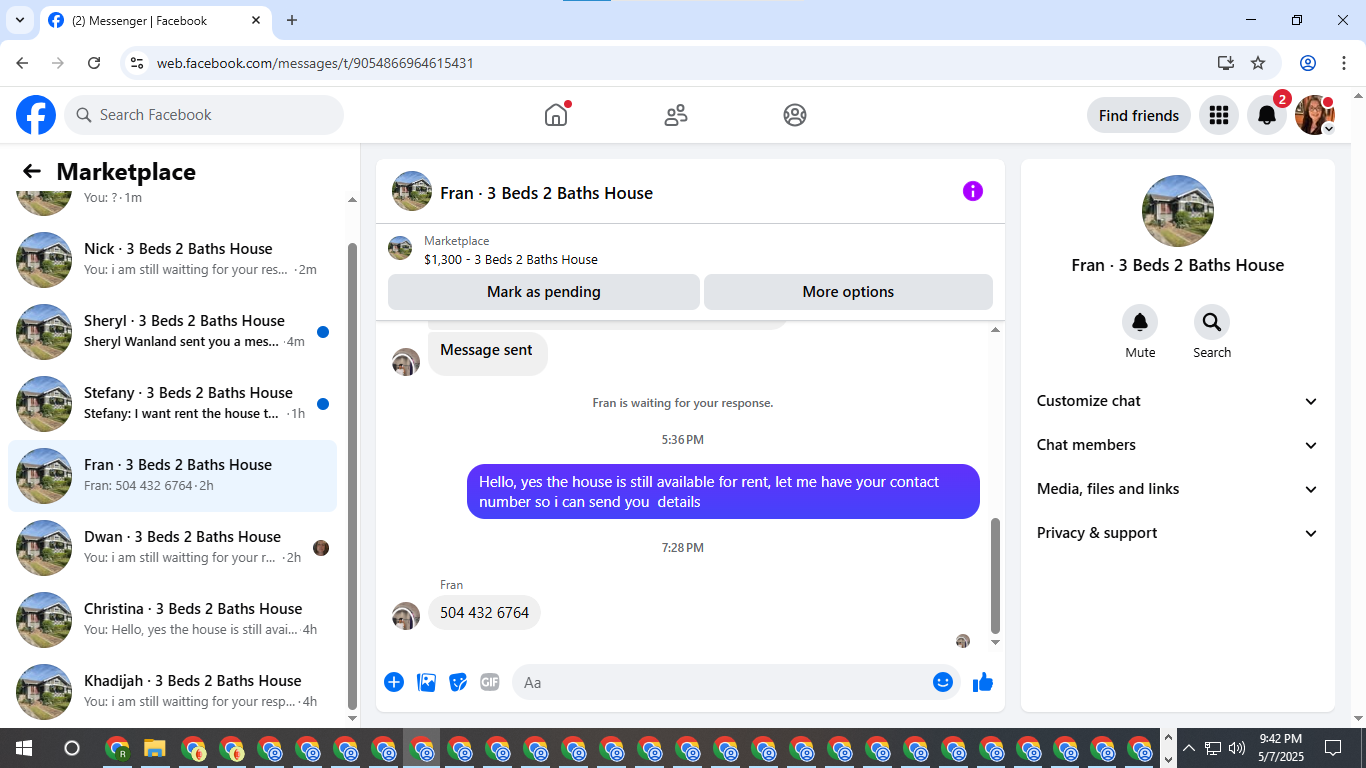
Task: Open the emoji picker in message box
Action: click(x=943, y=682)
